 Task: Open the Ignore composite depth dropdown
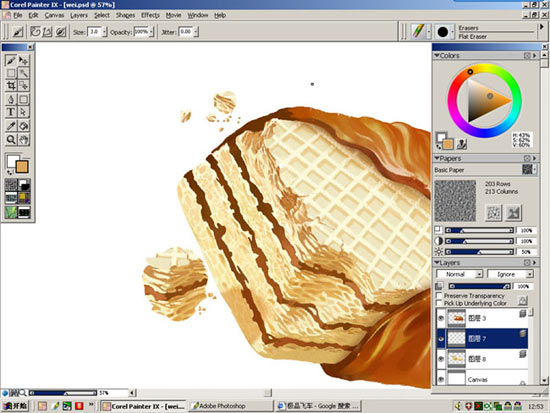coord(510,274)
